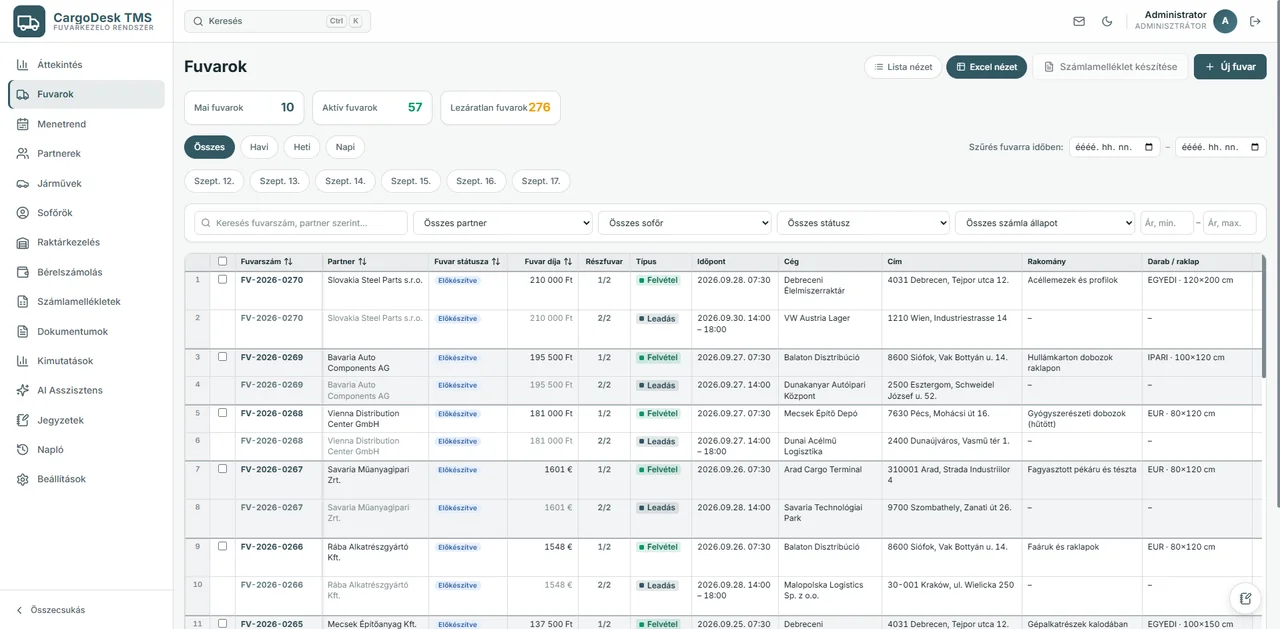
Task: Open the Összes sofőr dropdown
Action: pyautogui.click(x=685, y=223)
